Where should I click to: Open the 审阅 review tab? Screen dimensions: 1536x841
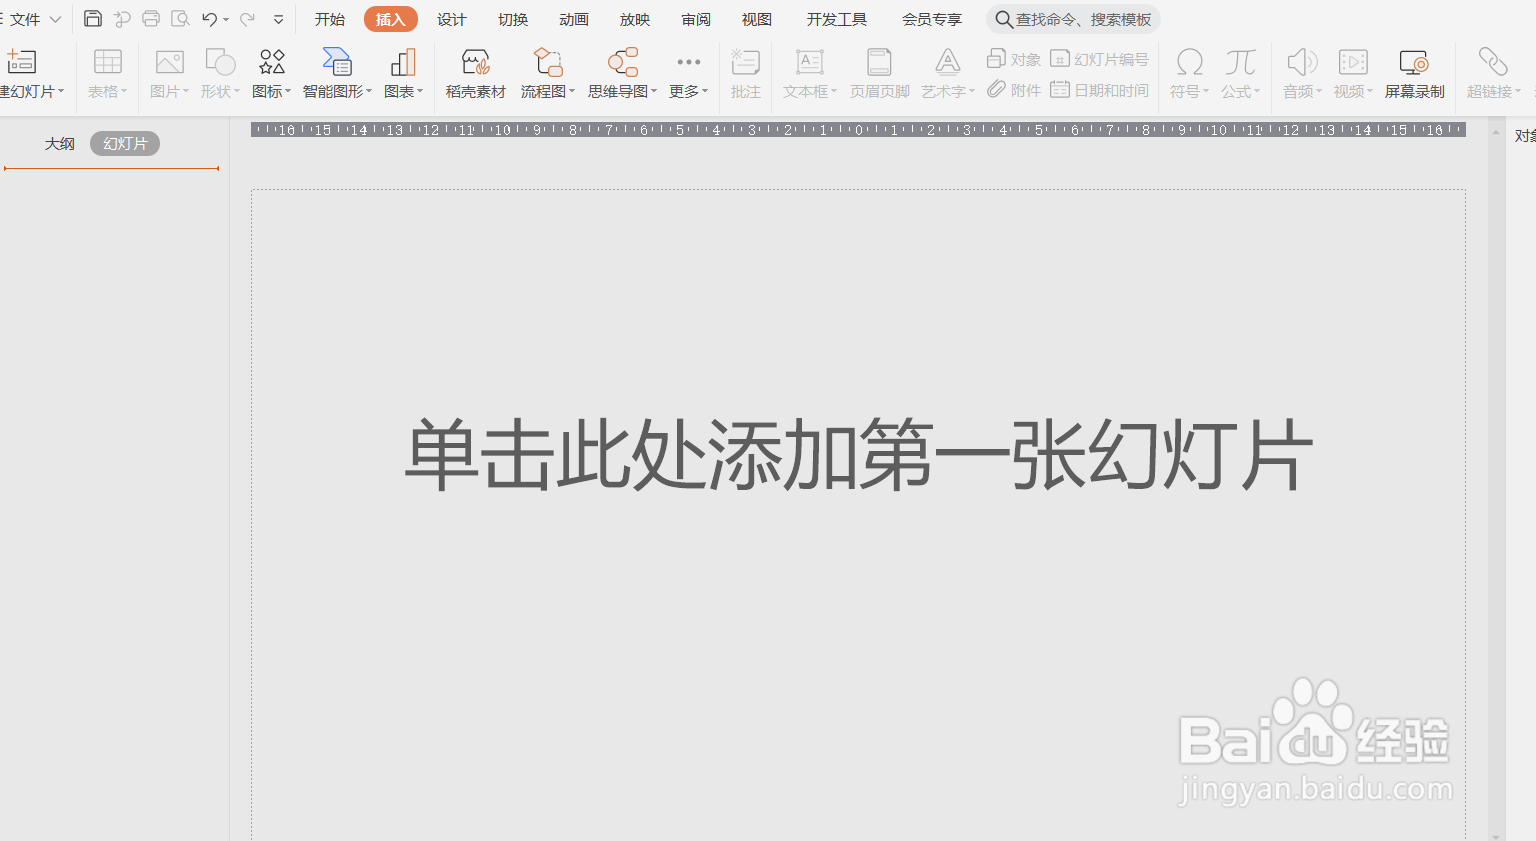coord(696,19)
